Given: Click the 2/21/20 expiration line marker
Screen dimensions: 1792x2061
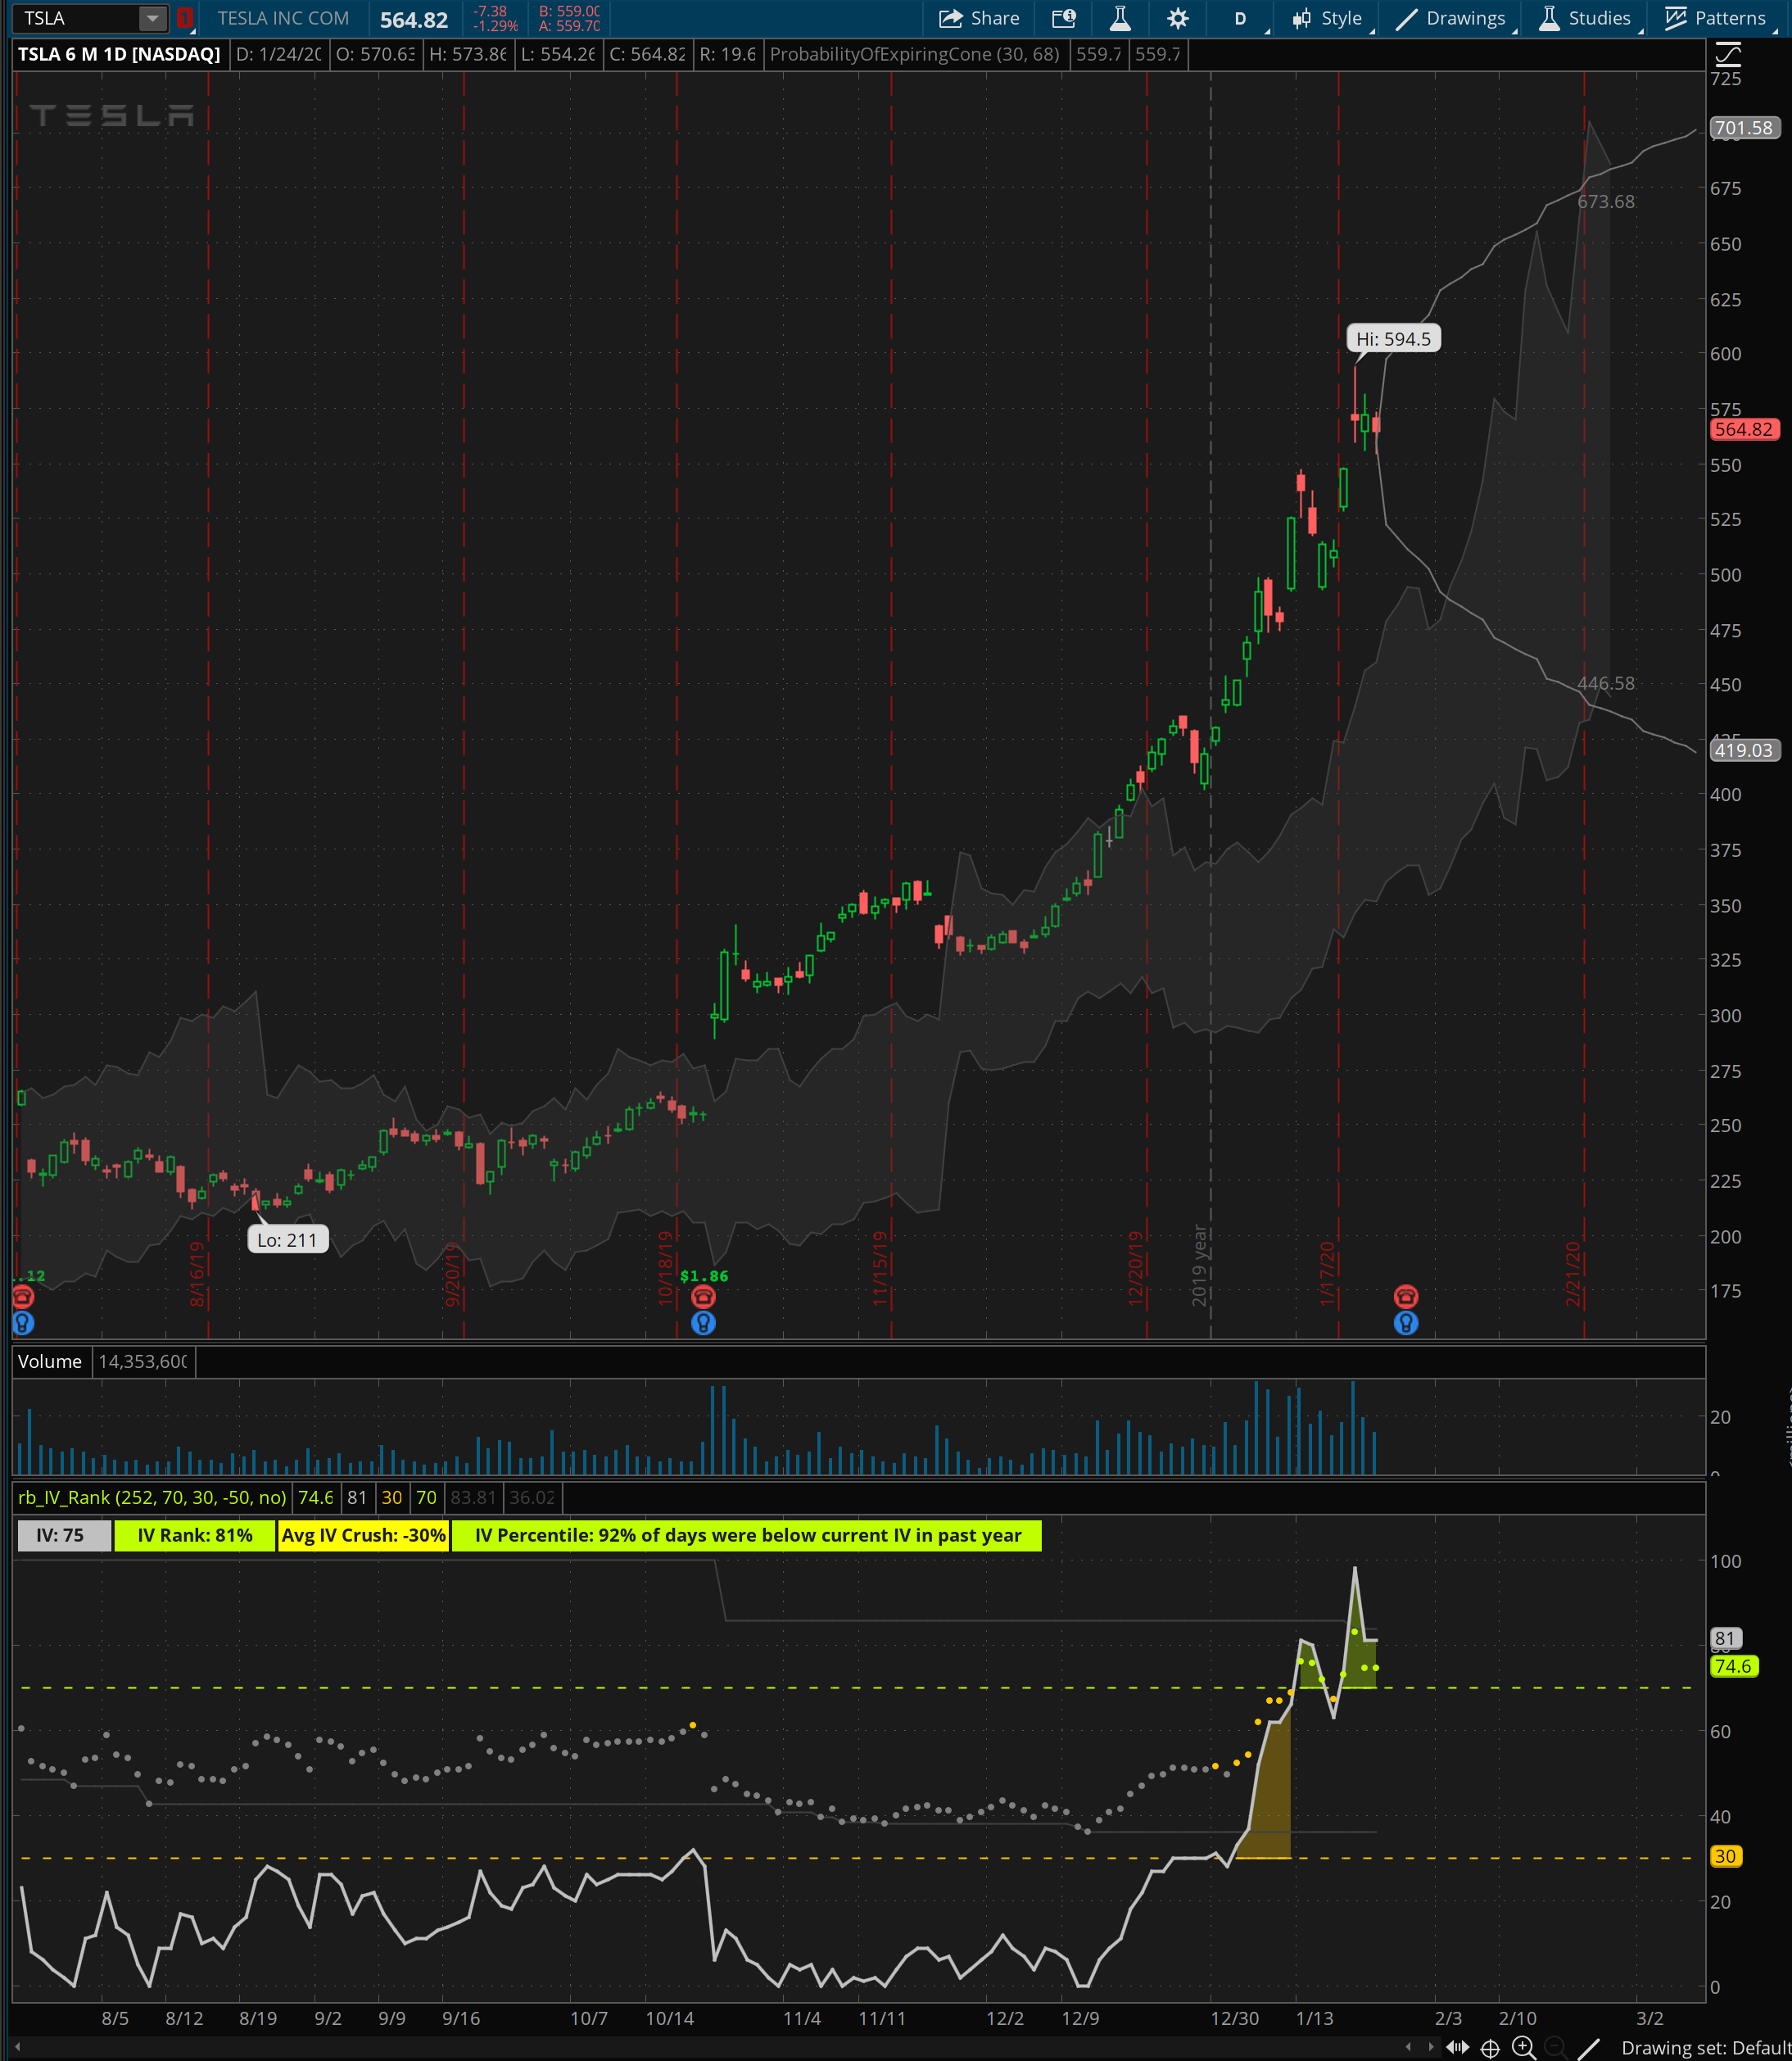Looking at the screenshot, I should 1573,1273.
